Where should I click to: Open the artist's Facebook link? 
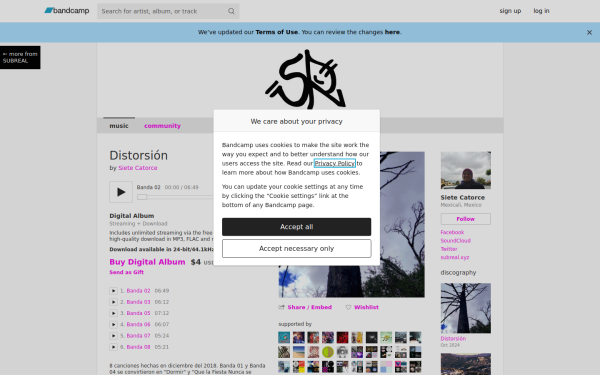pyautogui.click(x=452, y=232)
